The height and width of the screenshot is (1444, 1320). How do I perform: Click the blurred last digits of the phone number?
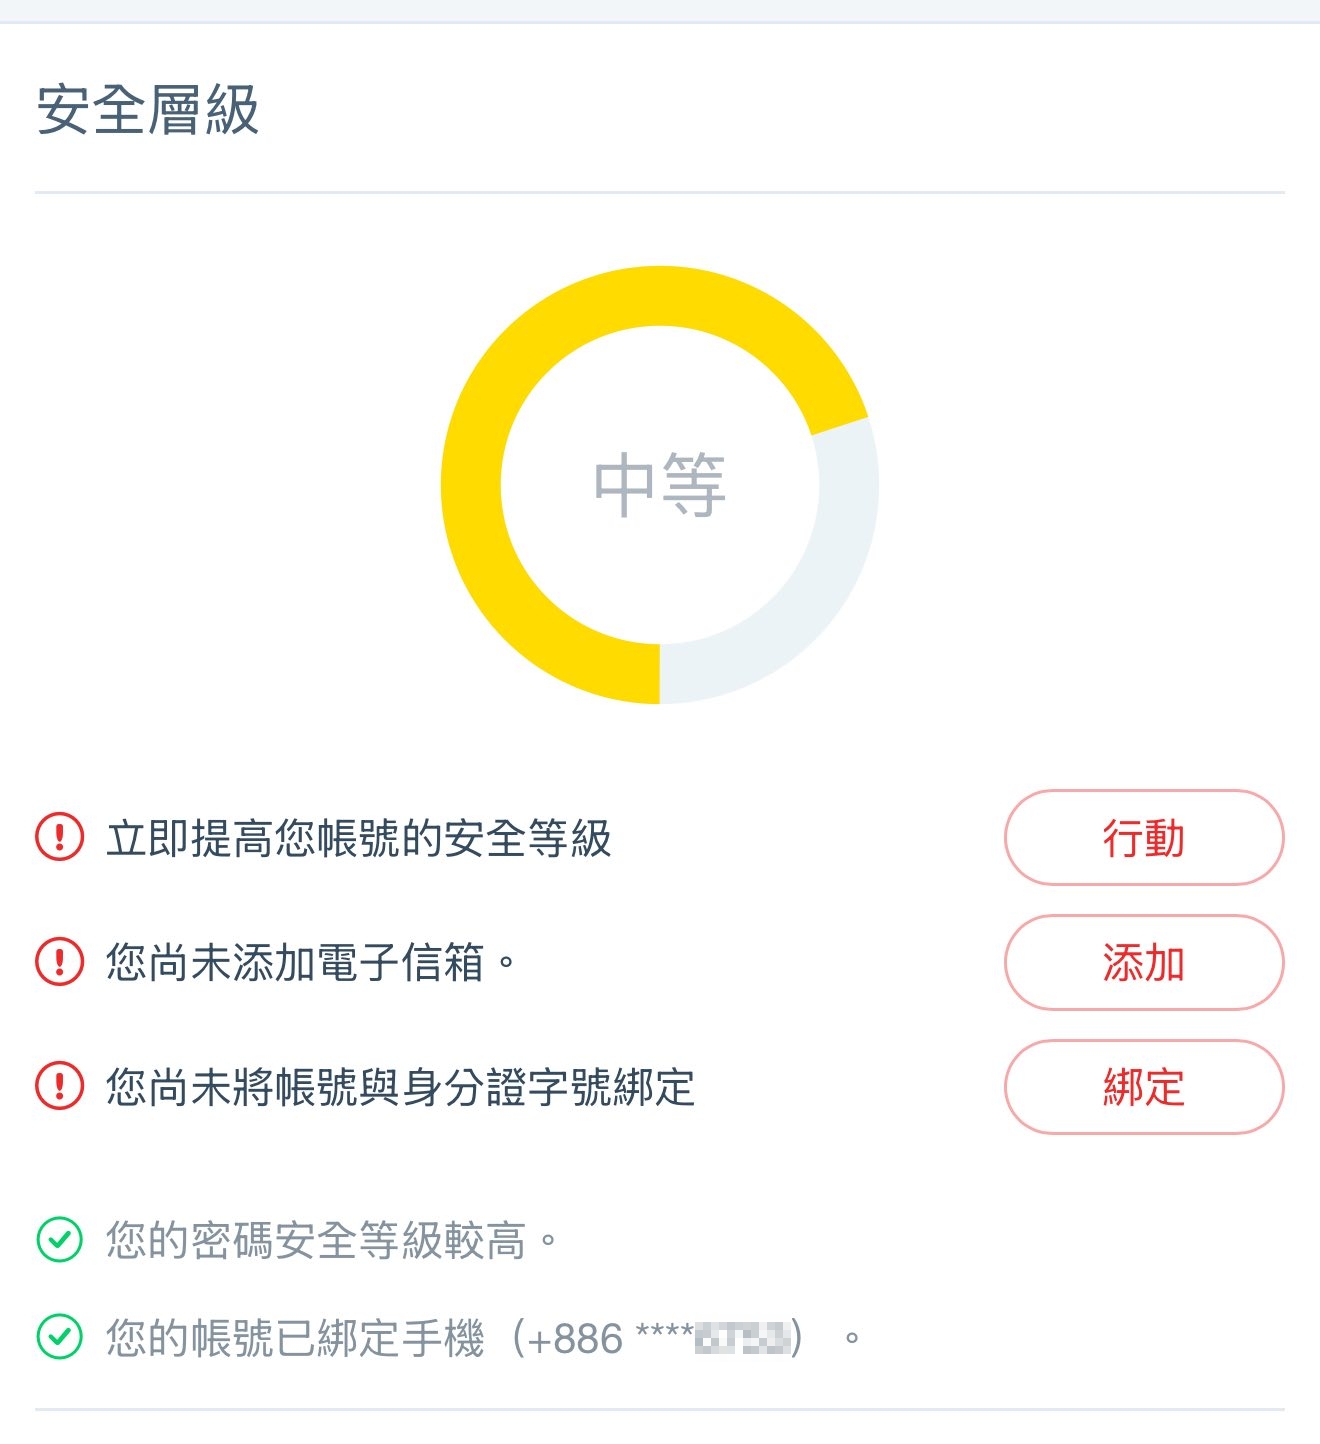(742, 1337)
